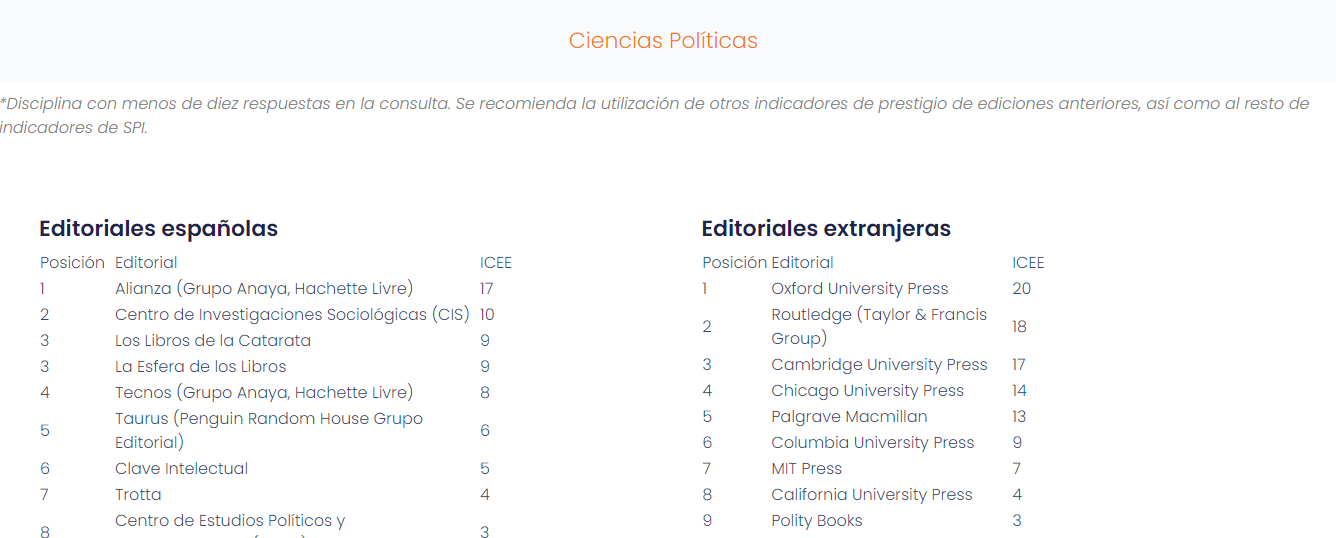Click the MIT Press entry

[806, 469]
